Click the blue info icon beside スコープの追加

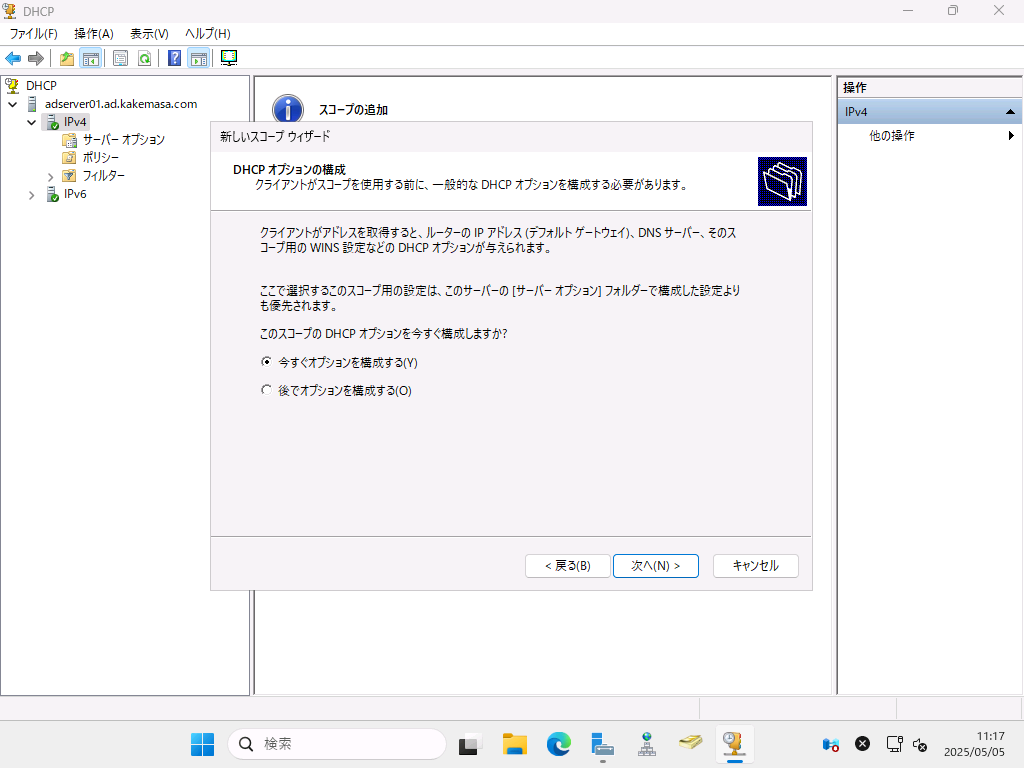pyautogui.click(x=288, y=108)
